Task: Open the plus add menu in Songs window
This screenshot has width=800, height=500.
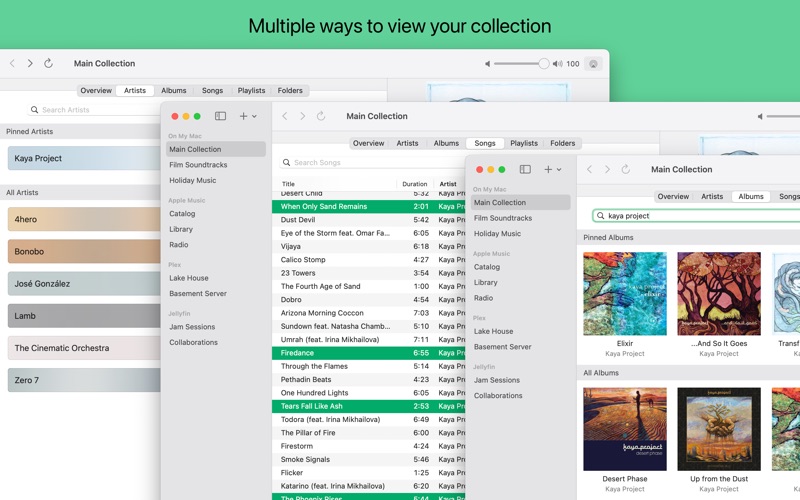Action: [248, 116]
